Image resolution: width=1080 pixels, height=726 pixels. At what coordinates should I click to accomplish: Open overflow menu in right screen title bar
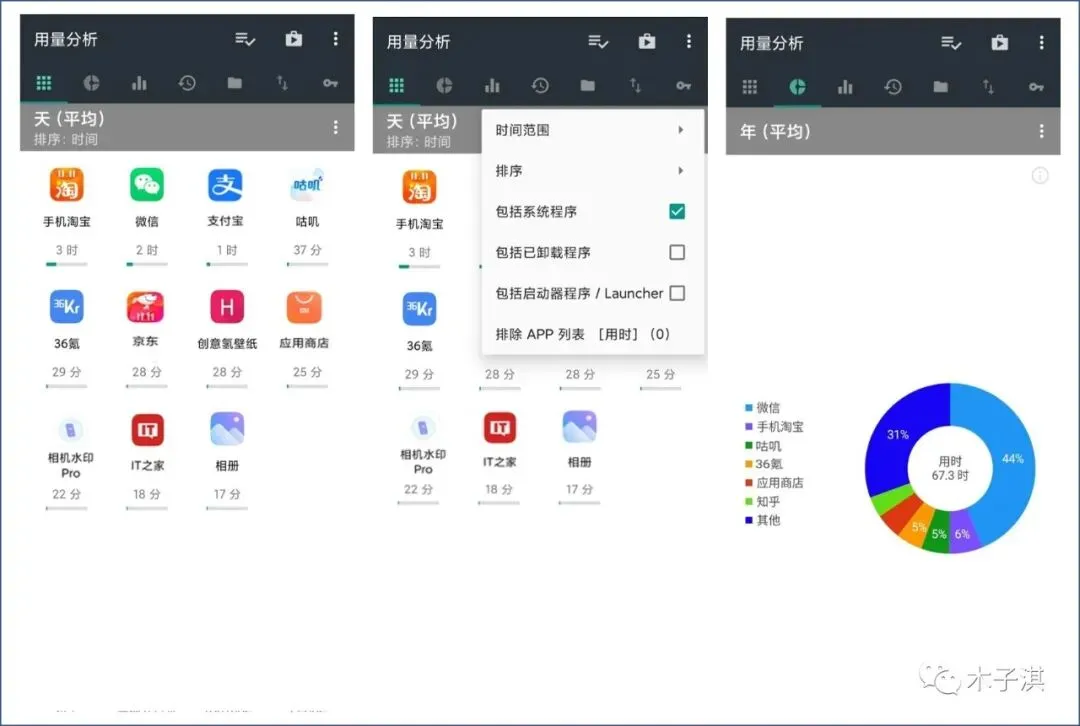click(x=1041, y=43)
